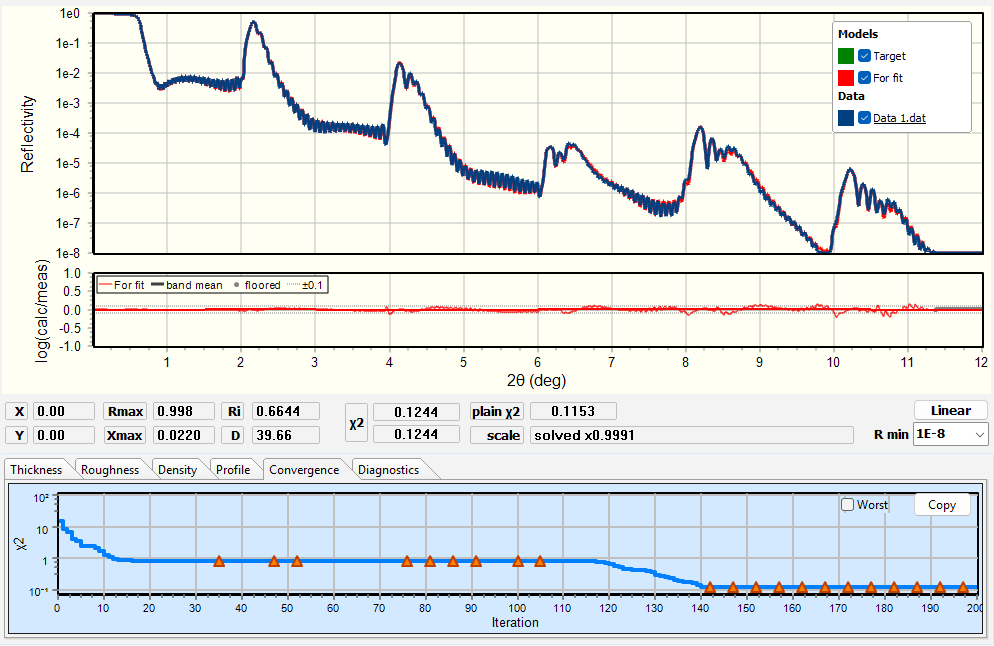This screenshot has height=646, width=994.
Task: Click the red For fit color swatch
Action: coord(846,77)
